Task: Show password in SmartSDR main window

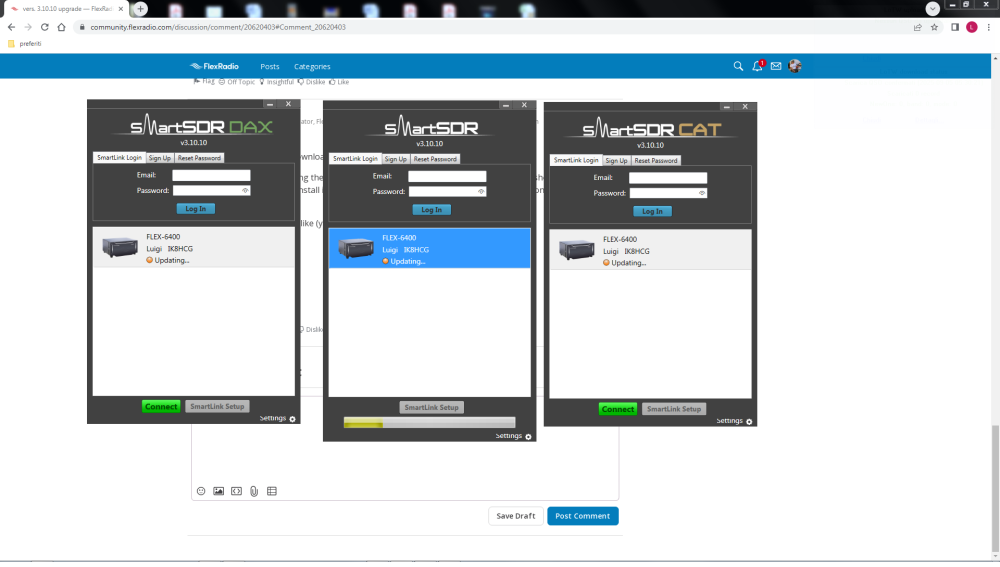Action: click(481, 191)
